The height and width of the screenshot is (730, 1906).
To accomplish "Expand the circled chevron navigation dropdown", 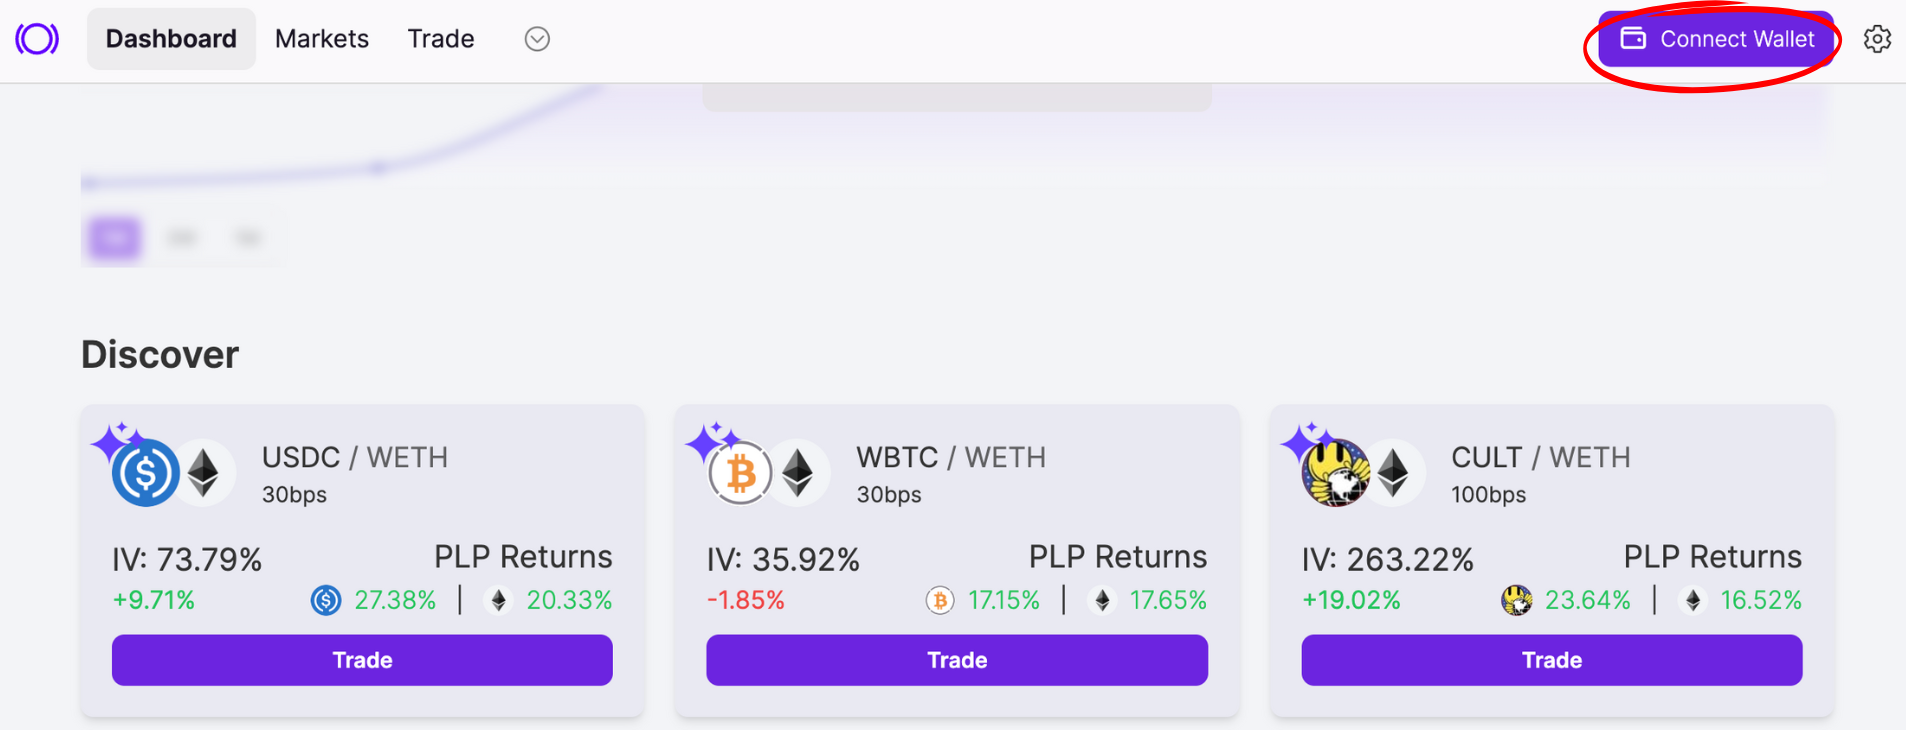I will click(x=537, y=39).
